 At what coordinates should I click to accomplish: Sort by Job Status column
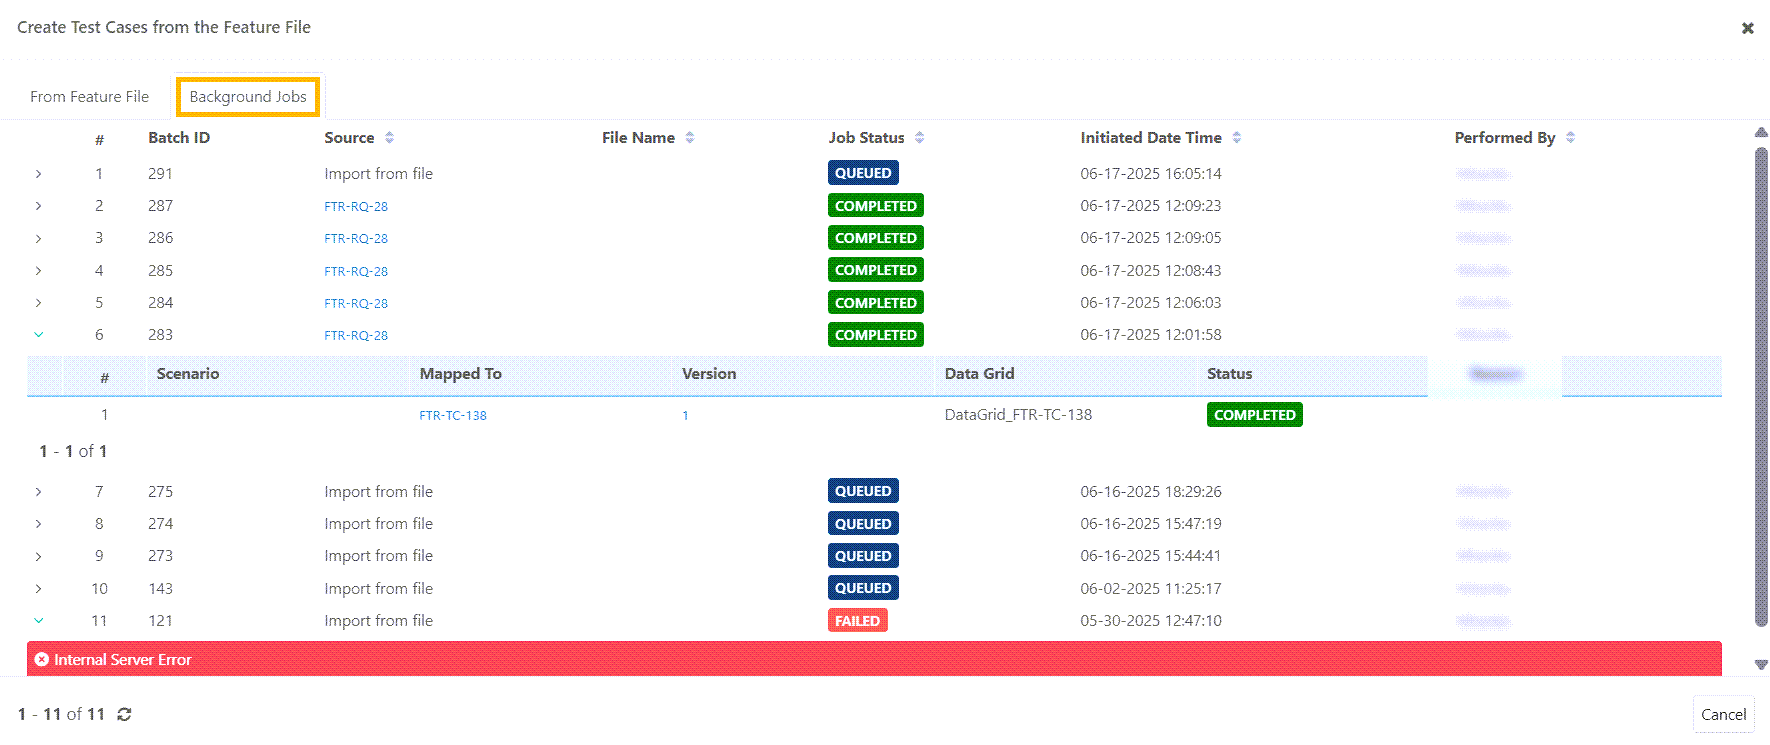pos(919,138)
